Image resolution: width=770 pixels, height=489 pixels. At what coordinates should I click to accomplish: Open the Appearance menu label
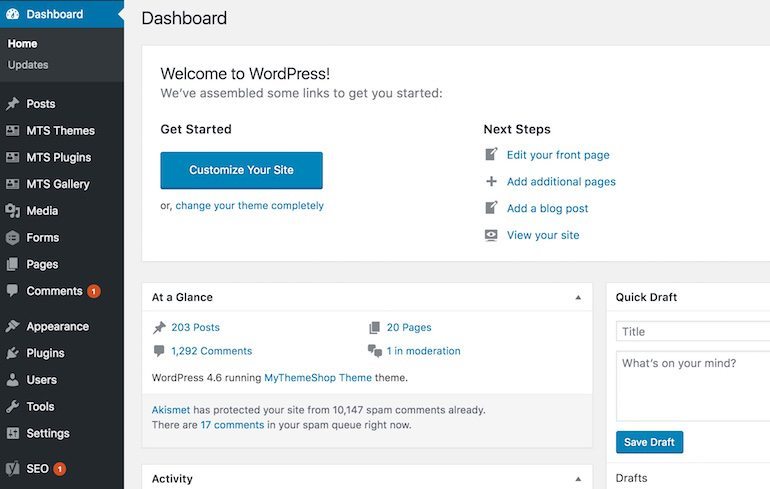[57, 326]
